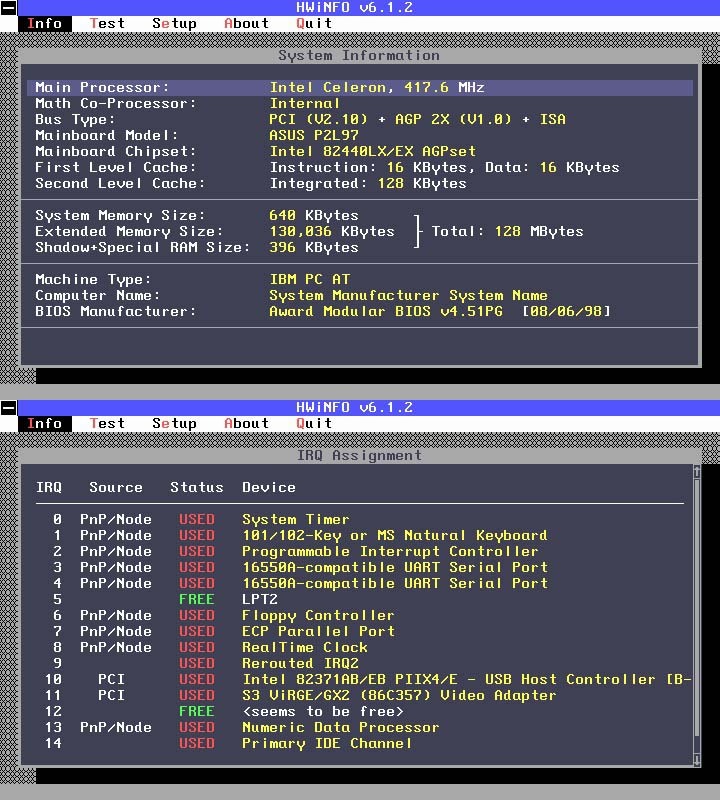Viewport: 720px width, 800px height.
Task: Click the Status column header
Action: (197, 487)
